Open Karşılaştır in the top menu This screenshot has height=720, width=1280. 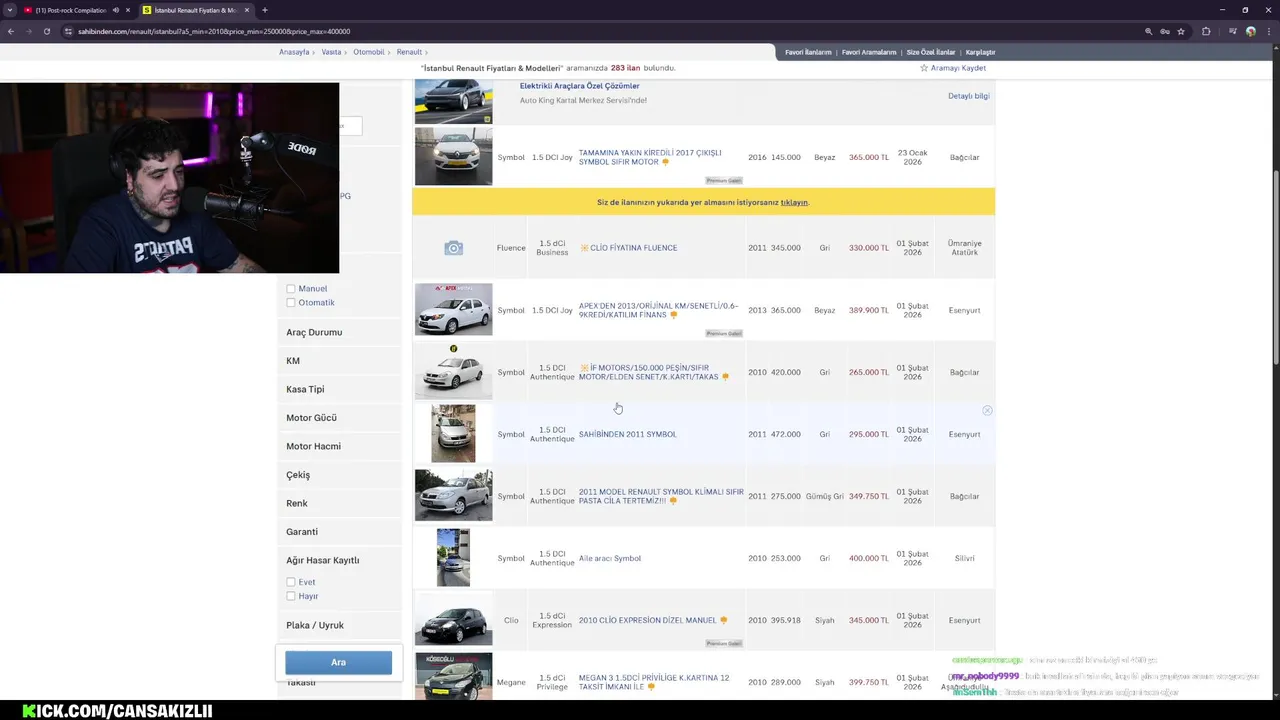coord(980,52)
